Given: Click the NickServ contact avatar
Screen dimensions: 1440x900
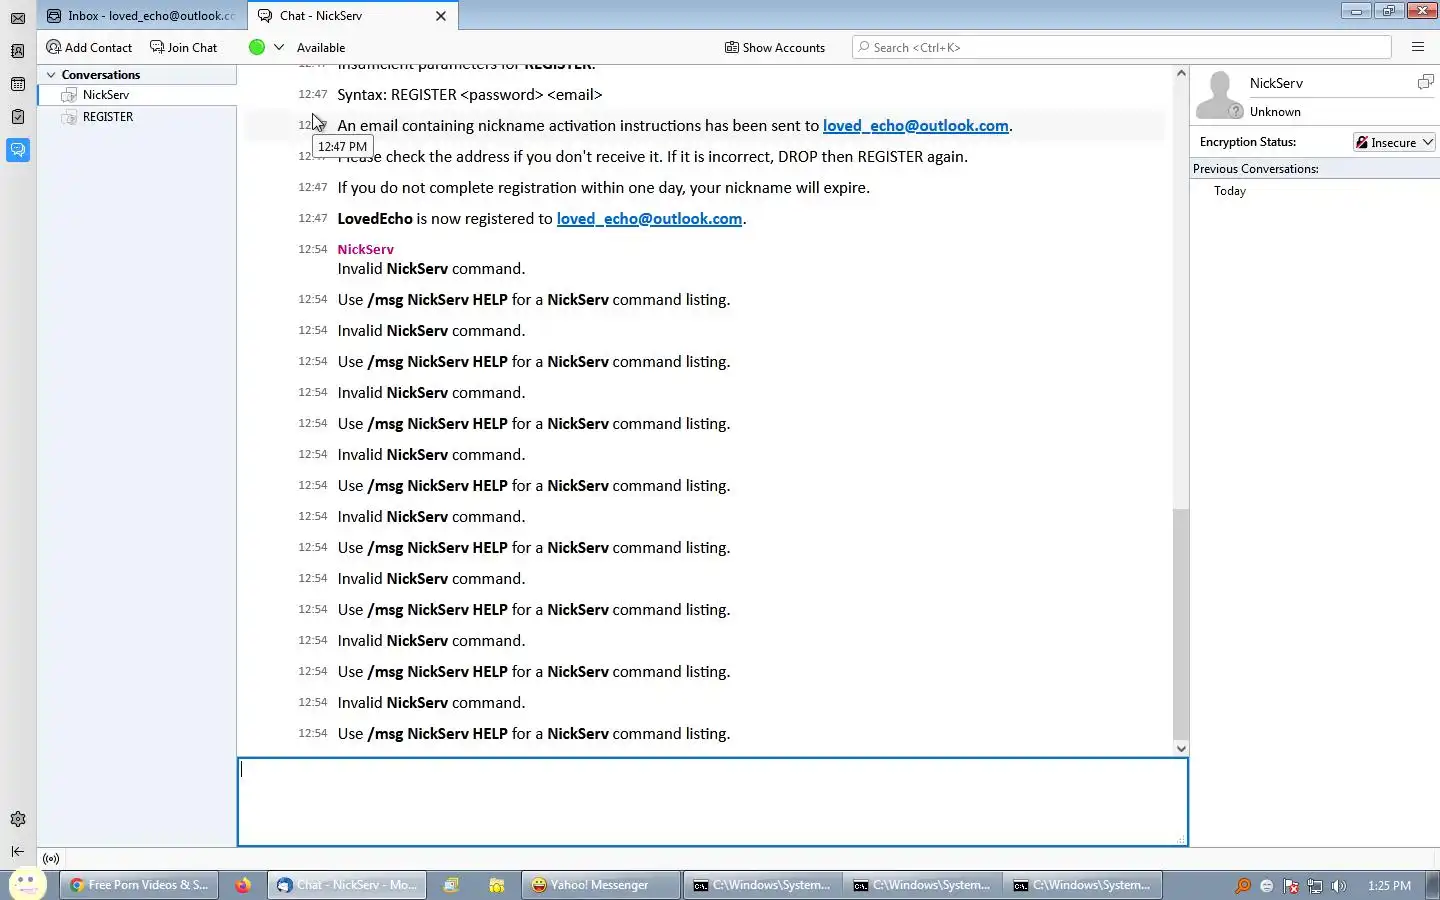Looking at the screenshot, I should tap(1219, 95).
